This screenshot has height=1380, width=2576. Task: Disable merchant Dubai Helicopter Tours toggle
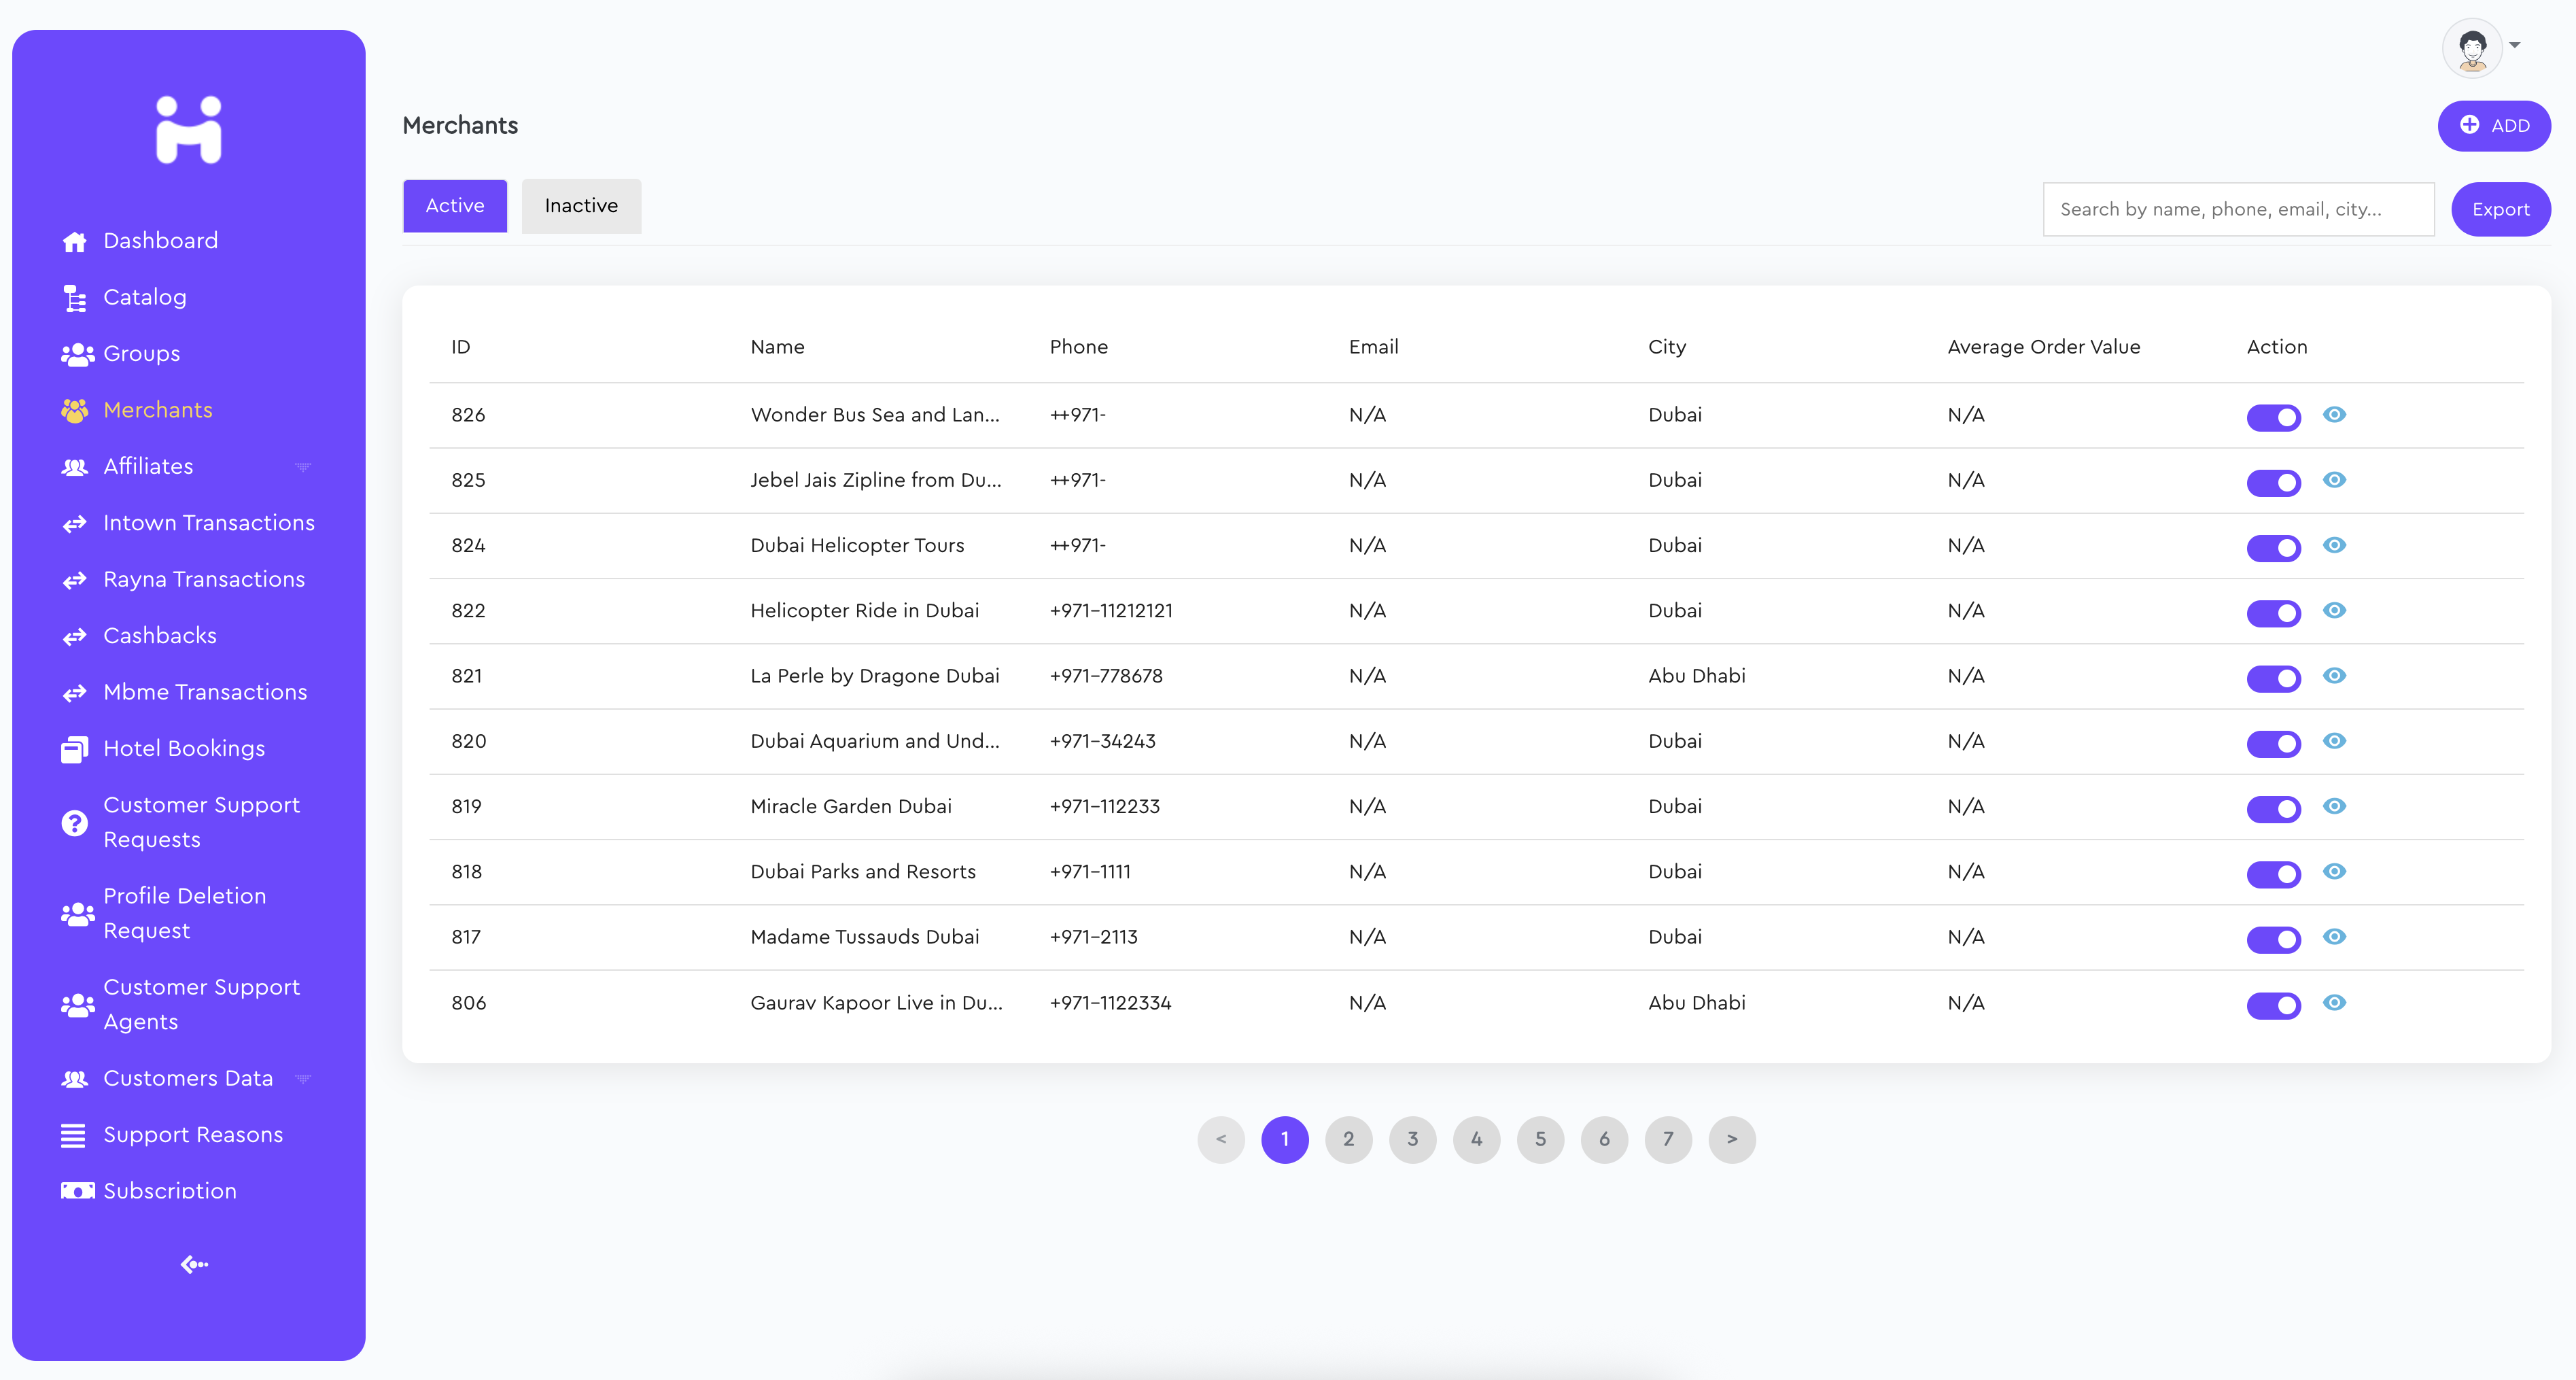point(2273,547)
